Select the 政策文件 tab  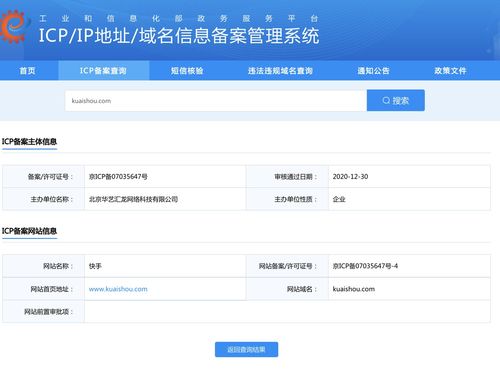pos(450,71)
